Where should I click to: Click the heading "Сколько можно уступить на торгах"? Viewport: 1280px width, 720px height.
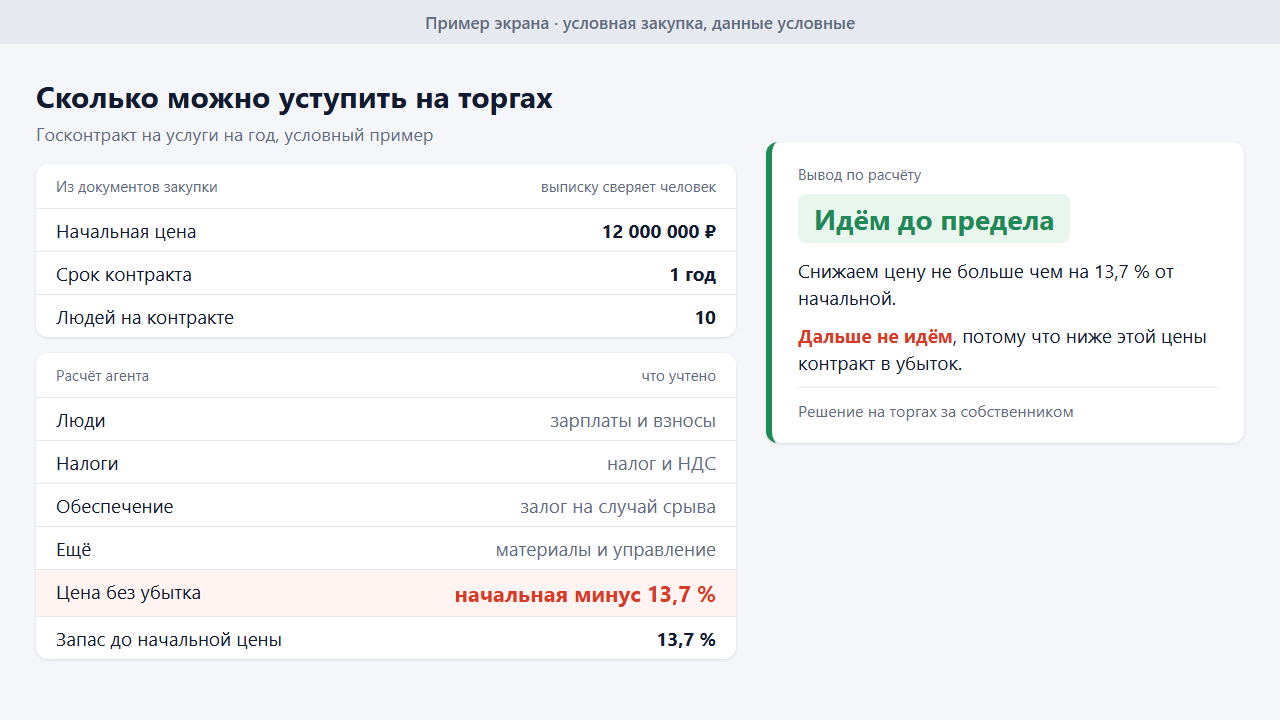[294, 99]
